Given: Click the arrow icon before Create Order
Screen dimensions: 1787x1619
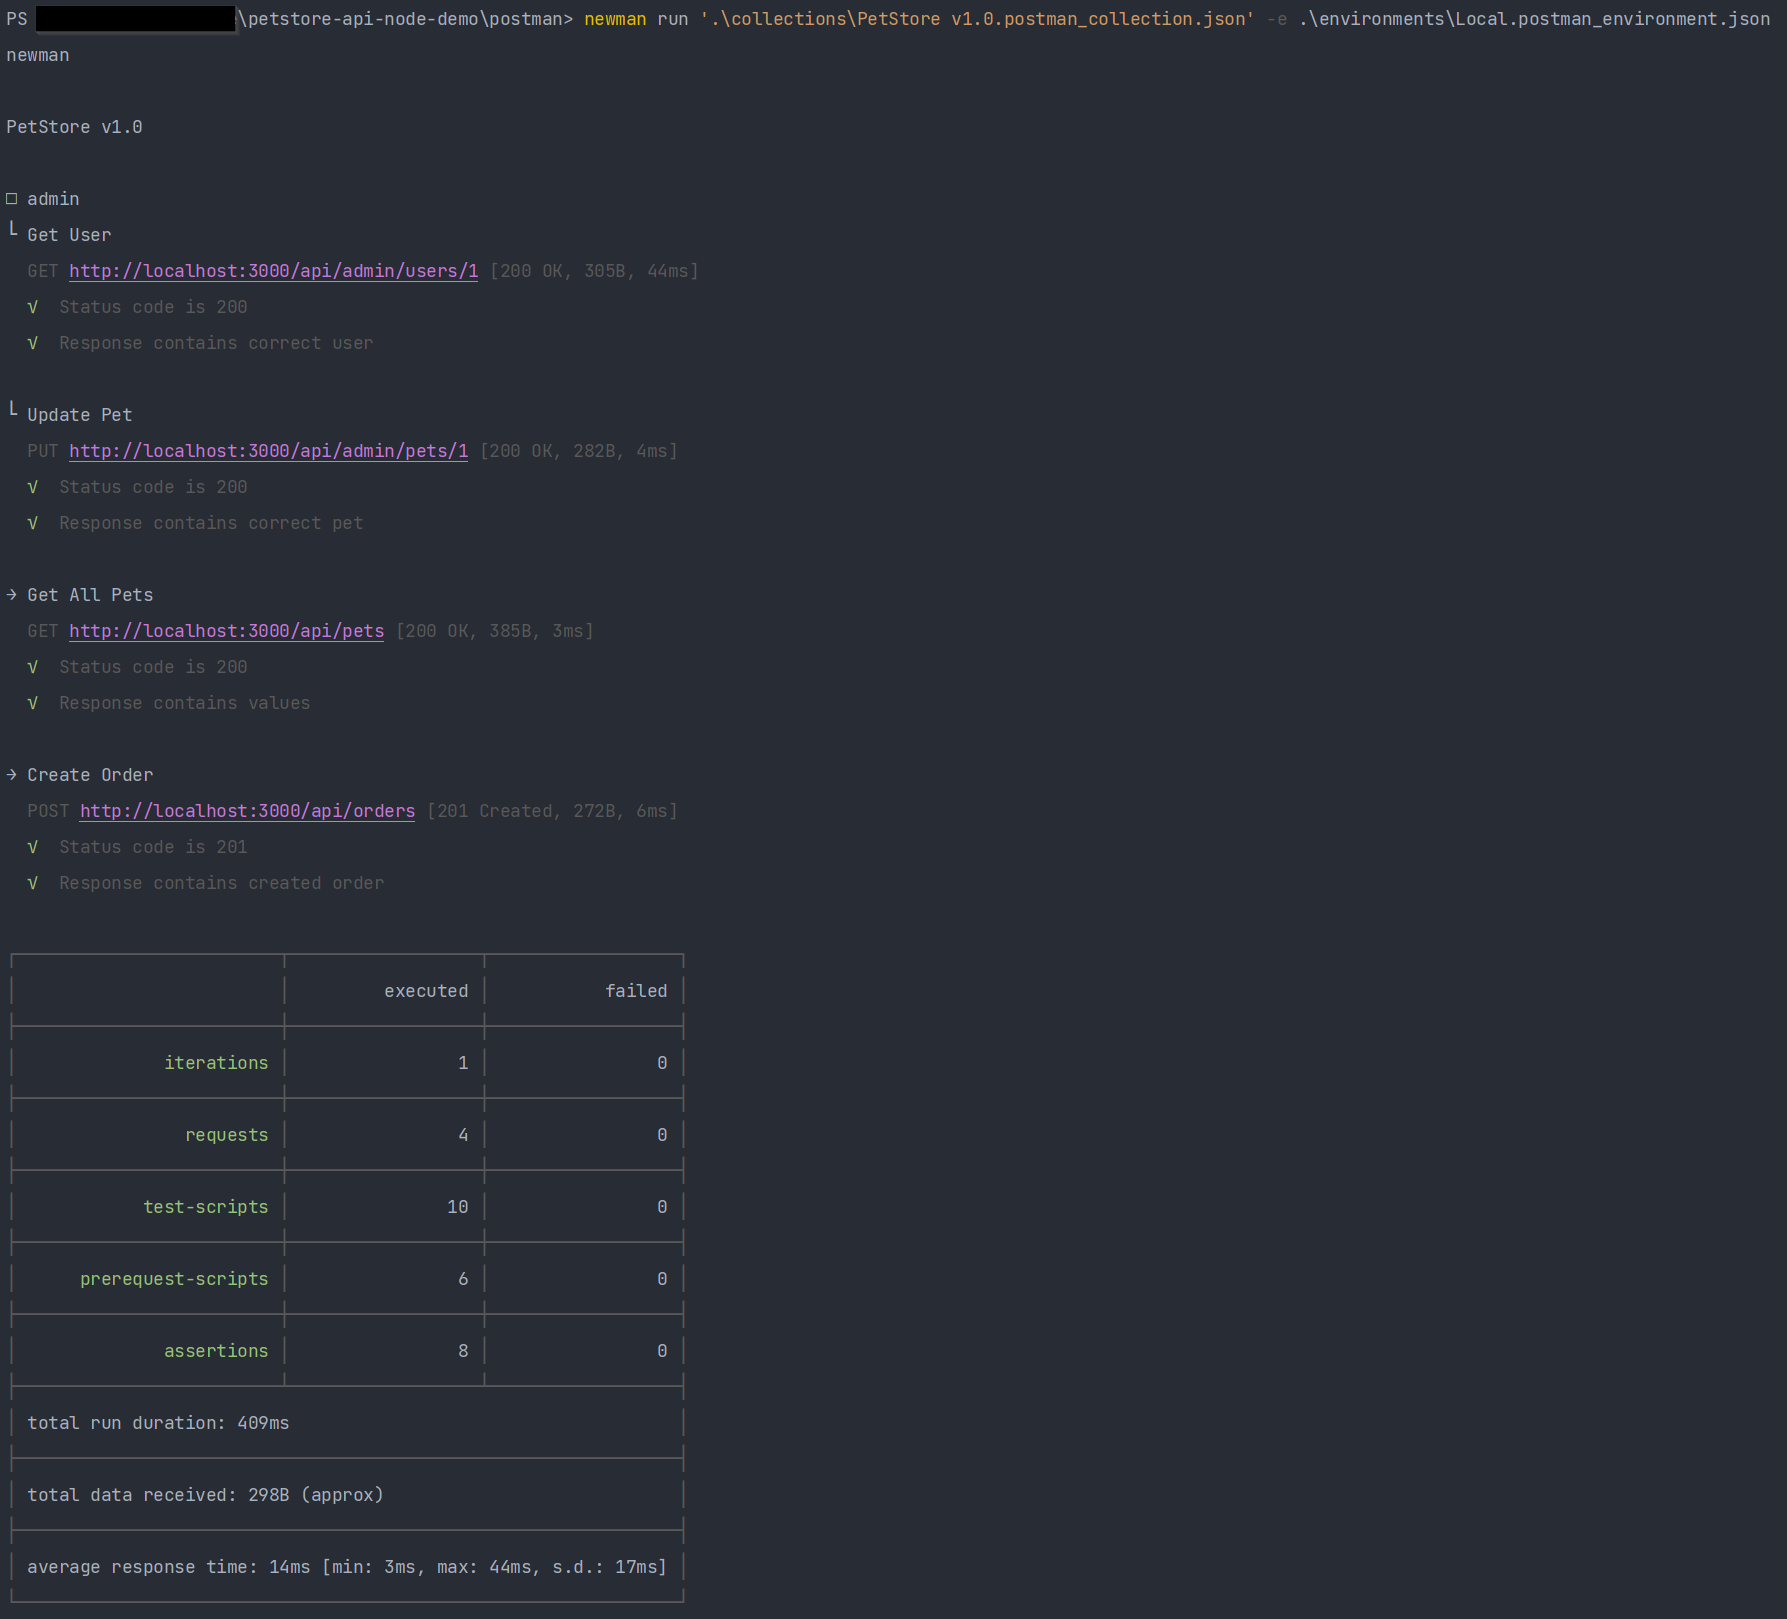Looking at the screenshot, I should (12, 775).
